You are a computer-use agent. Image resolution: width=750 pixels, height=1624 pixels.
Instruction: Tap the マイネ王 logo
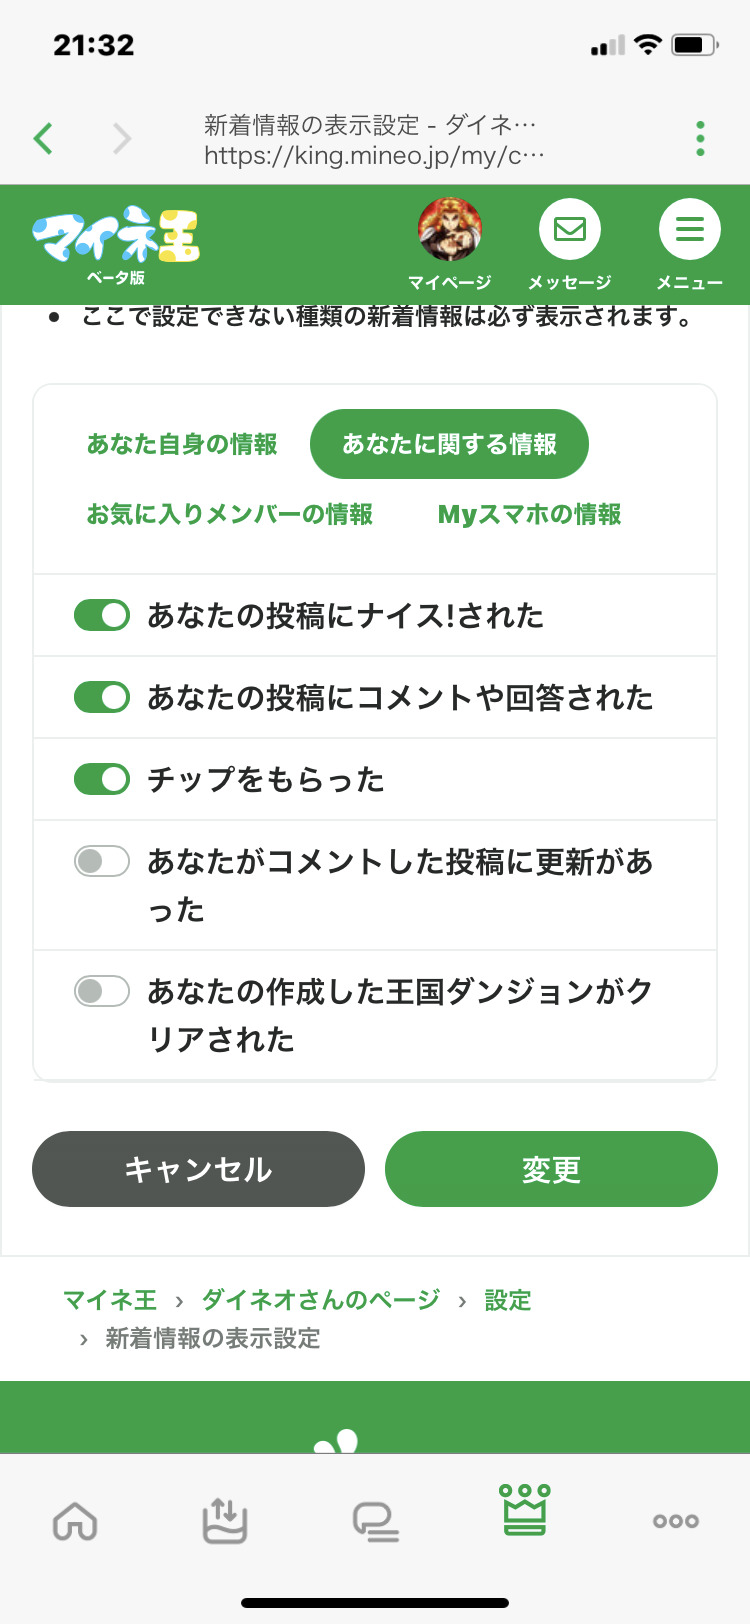tap(116, 238)
